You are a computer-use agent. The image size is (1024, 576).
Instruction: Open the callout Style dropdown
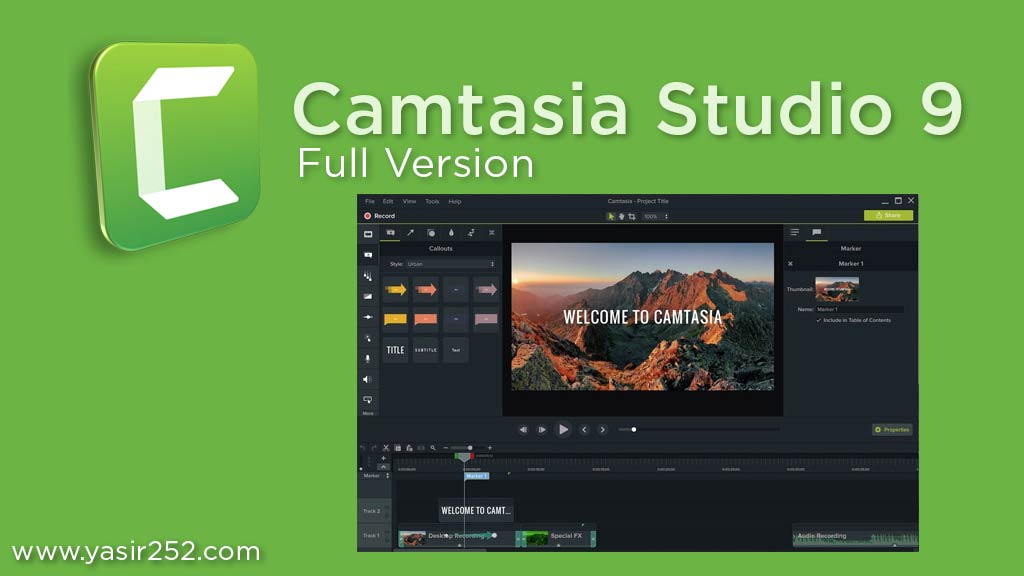coord(451,264)
